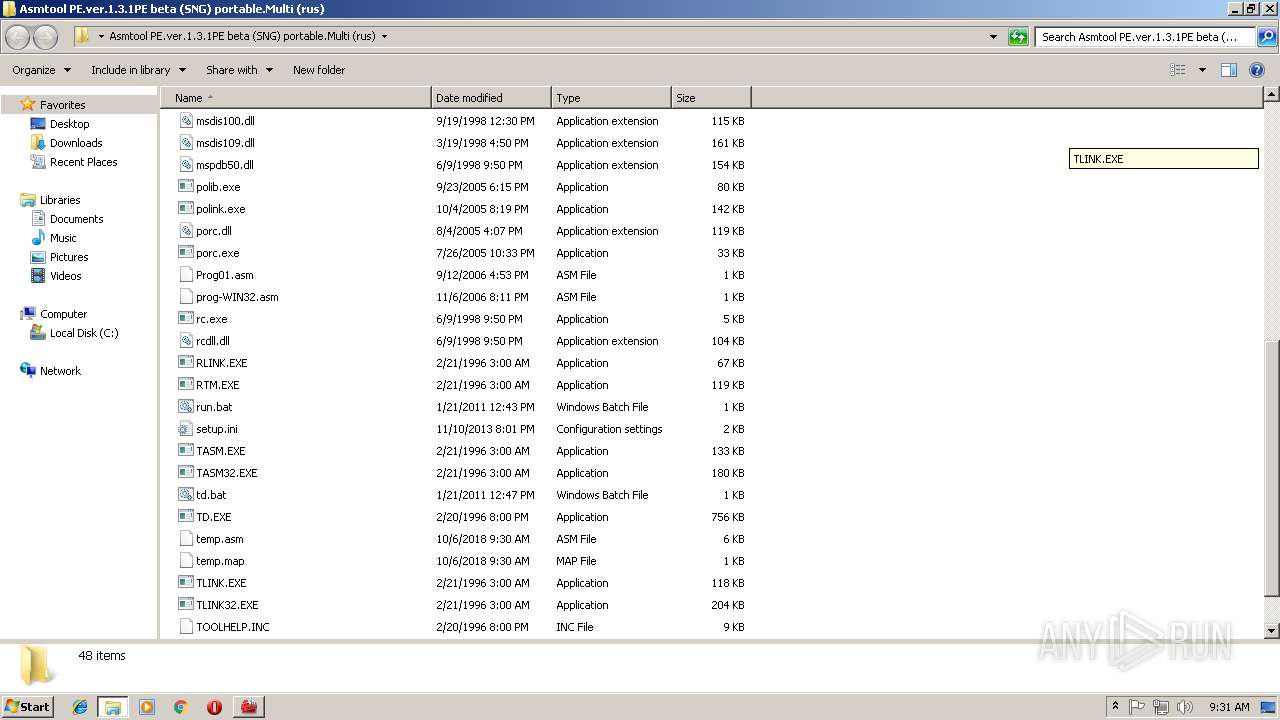This screenshot has height=720, width=1280.
Task: Click the Back navigation arrow
Action: pyautogui.click(x=18, y=37)
